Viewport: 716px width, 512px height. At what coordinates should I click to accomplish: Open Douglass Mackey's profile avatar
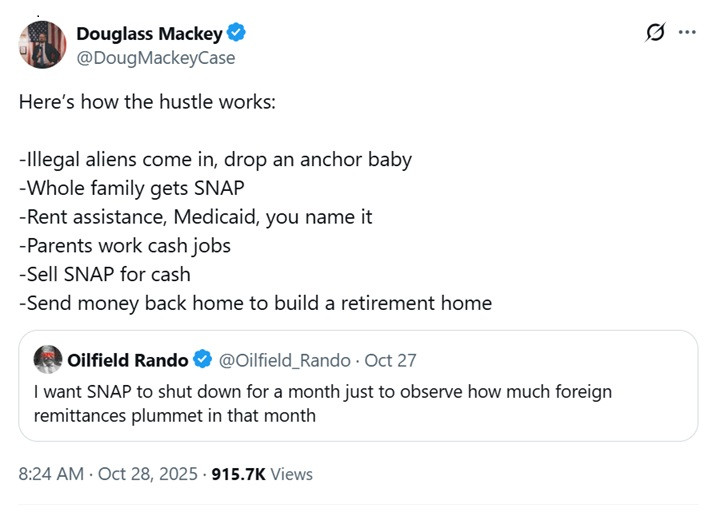click(x=43, y=45)
